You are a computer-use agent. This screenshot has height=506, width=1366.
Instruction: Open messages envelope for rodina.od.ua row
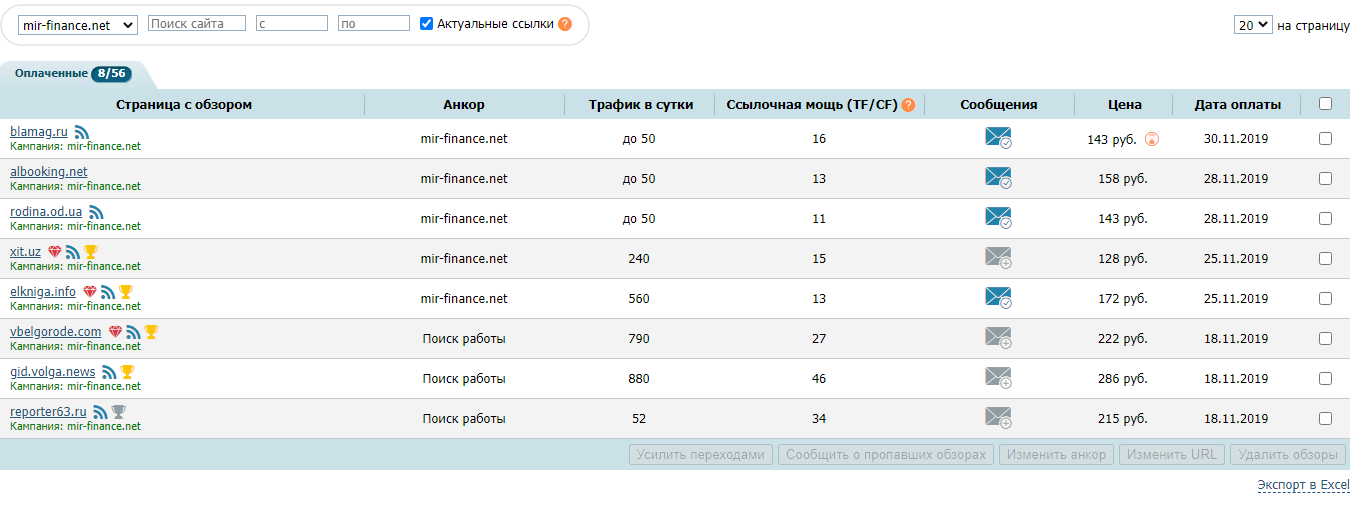point(998,218)
